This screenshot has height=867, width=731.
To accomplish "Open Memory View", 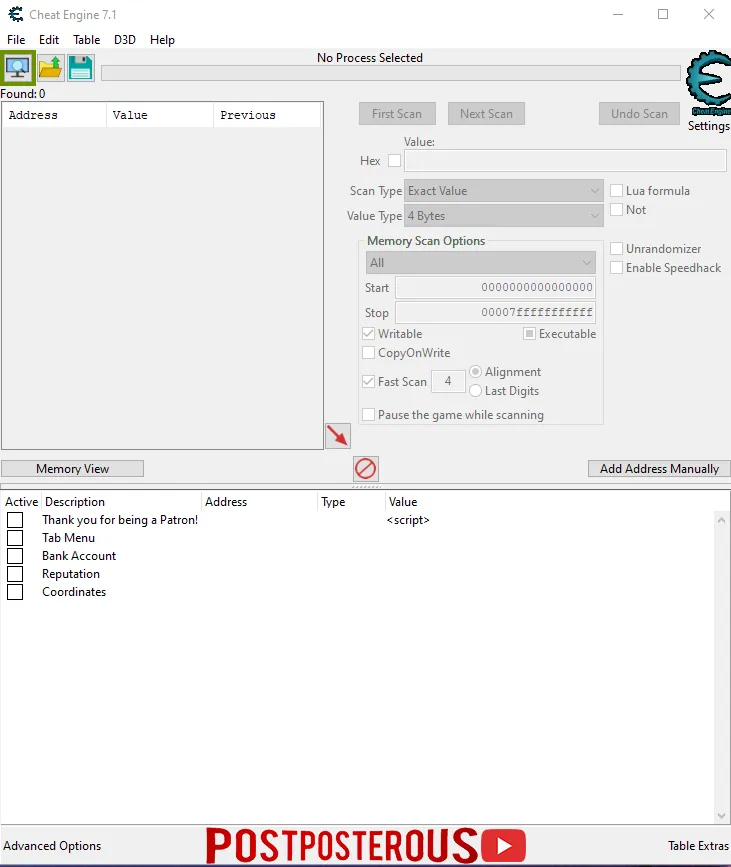I will coord(72,469).
